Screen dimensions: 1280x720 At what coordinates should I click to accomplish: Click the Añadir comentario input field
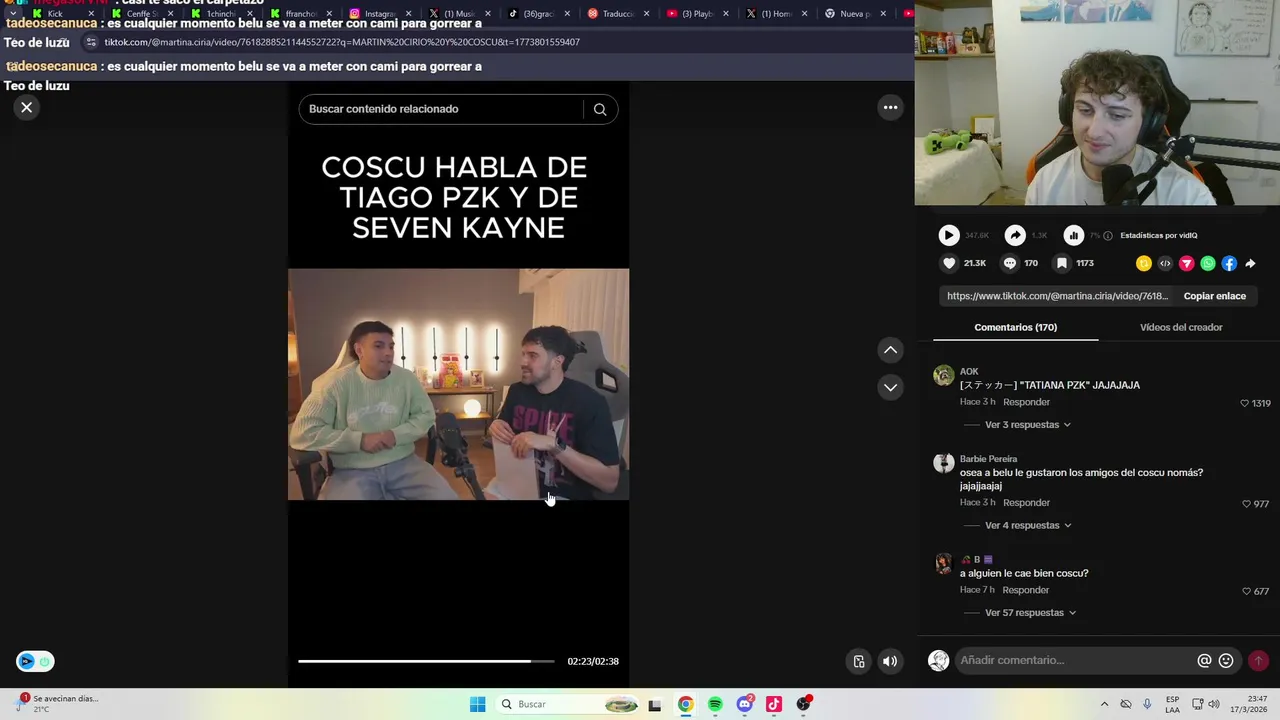click(x=1076, y=660)
